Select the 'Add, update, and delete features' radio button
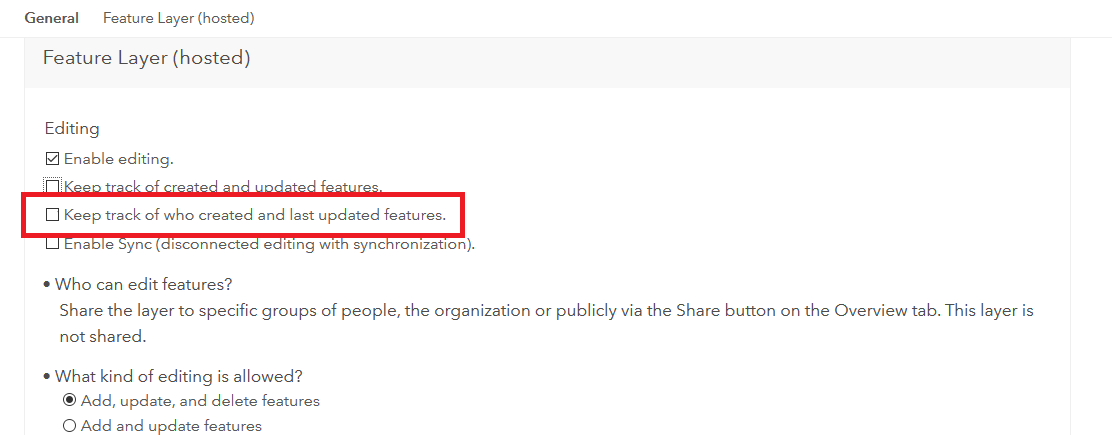This screenshot has width=1112, height=435. (70, 401)
